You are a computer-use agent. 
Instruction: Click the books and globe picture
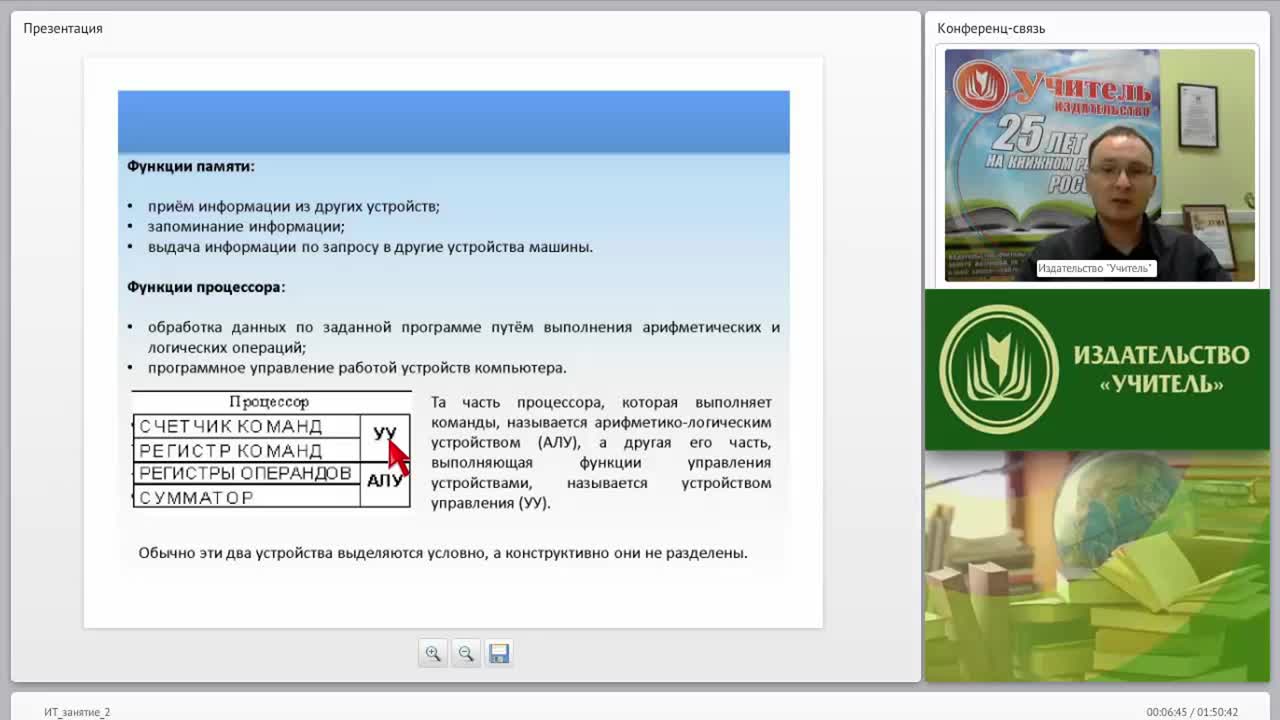click(x=1097, y=566)
